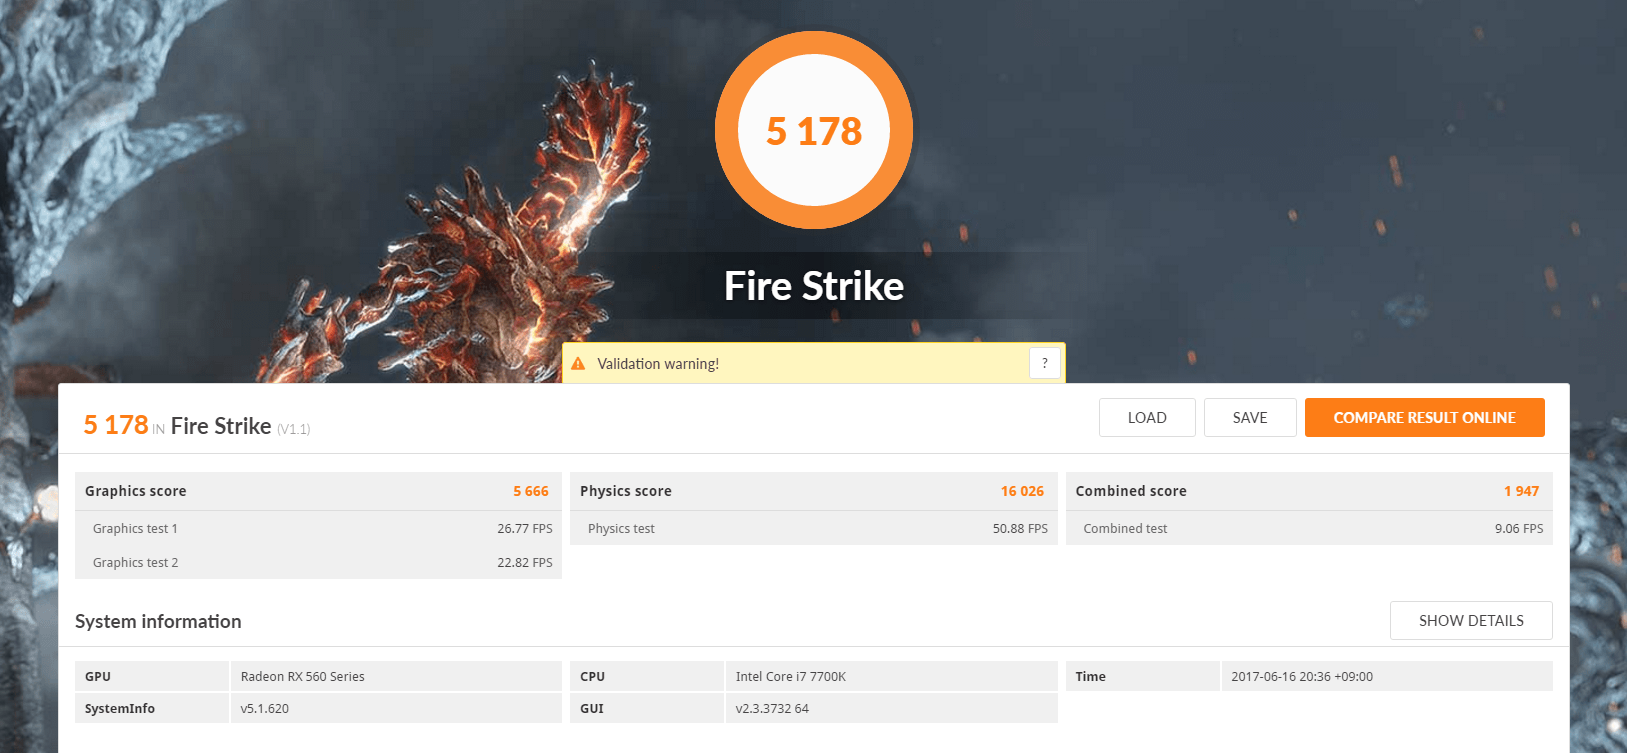Click the CPU label cell

click(x=647, y=676)
